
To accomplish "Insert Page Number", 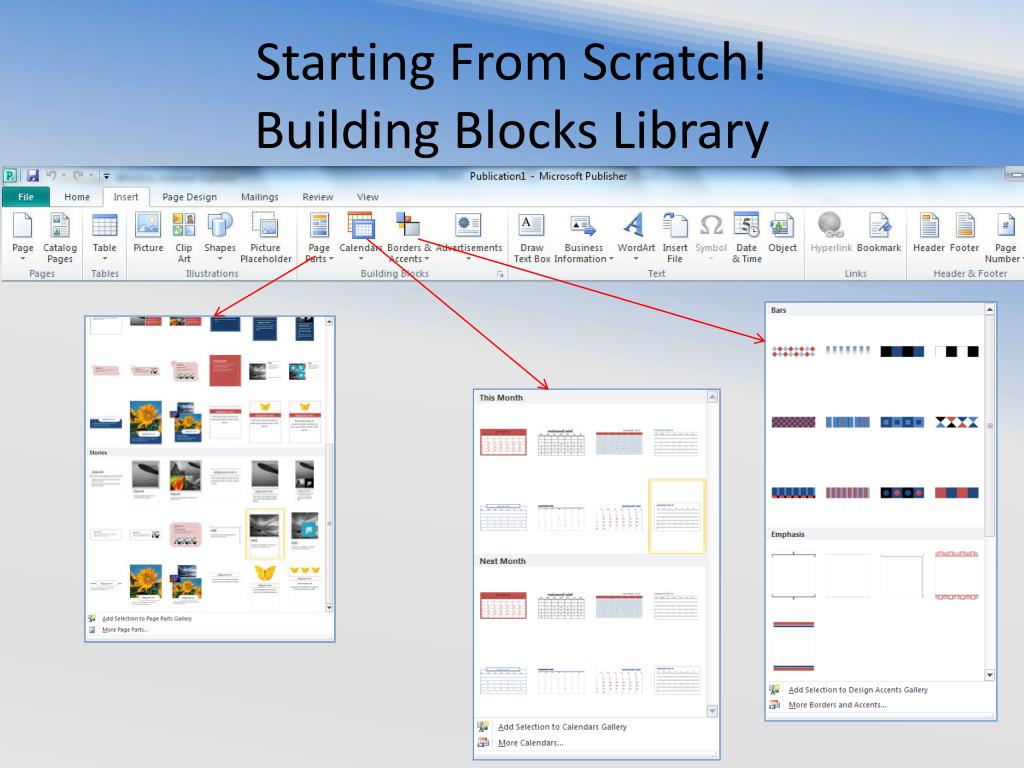I will pyautogui.click(x=1004, y=237).
